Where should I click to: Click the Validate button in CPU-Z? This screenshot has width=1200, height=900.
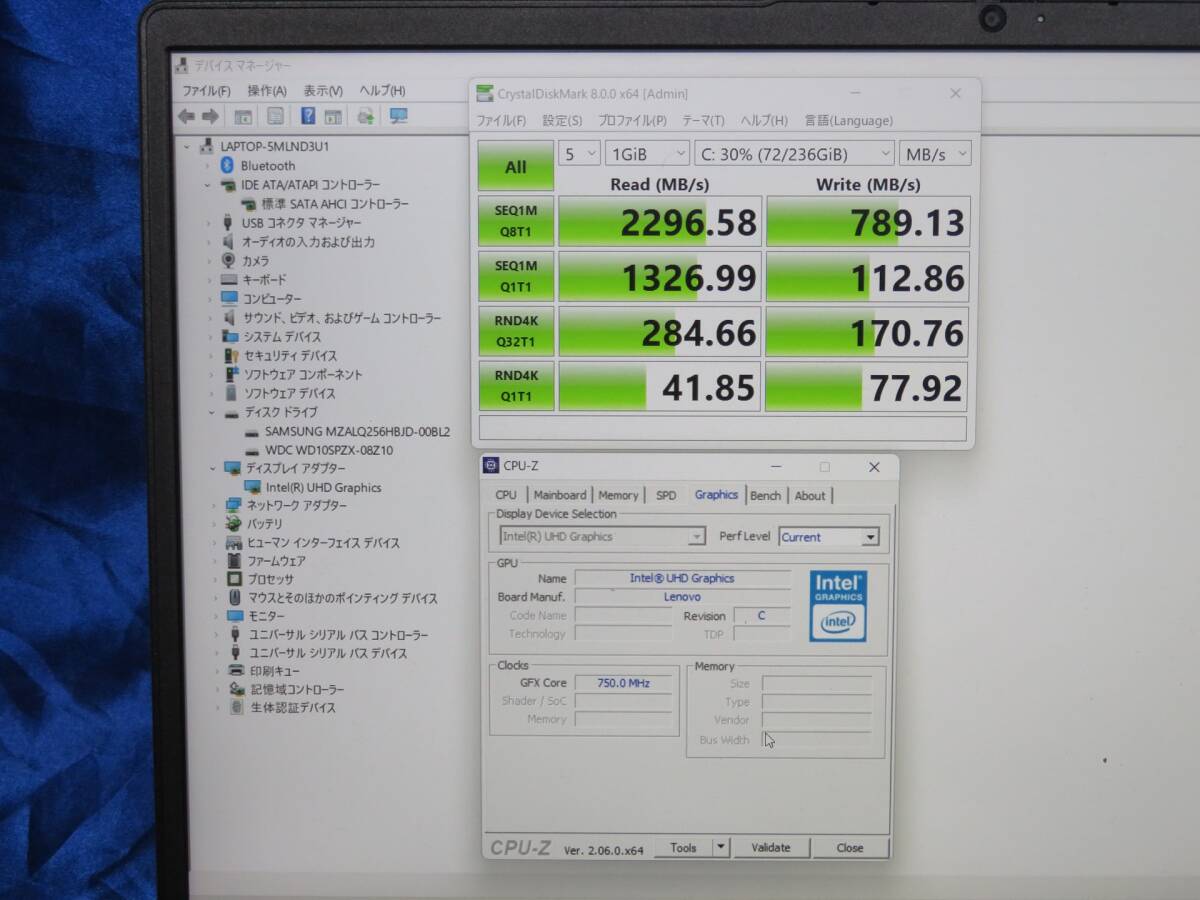[770, 847]
